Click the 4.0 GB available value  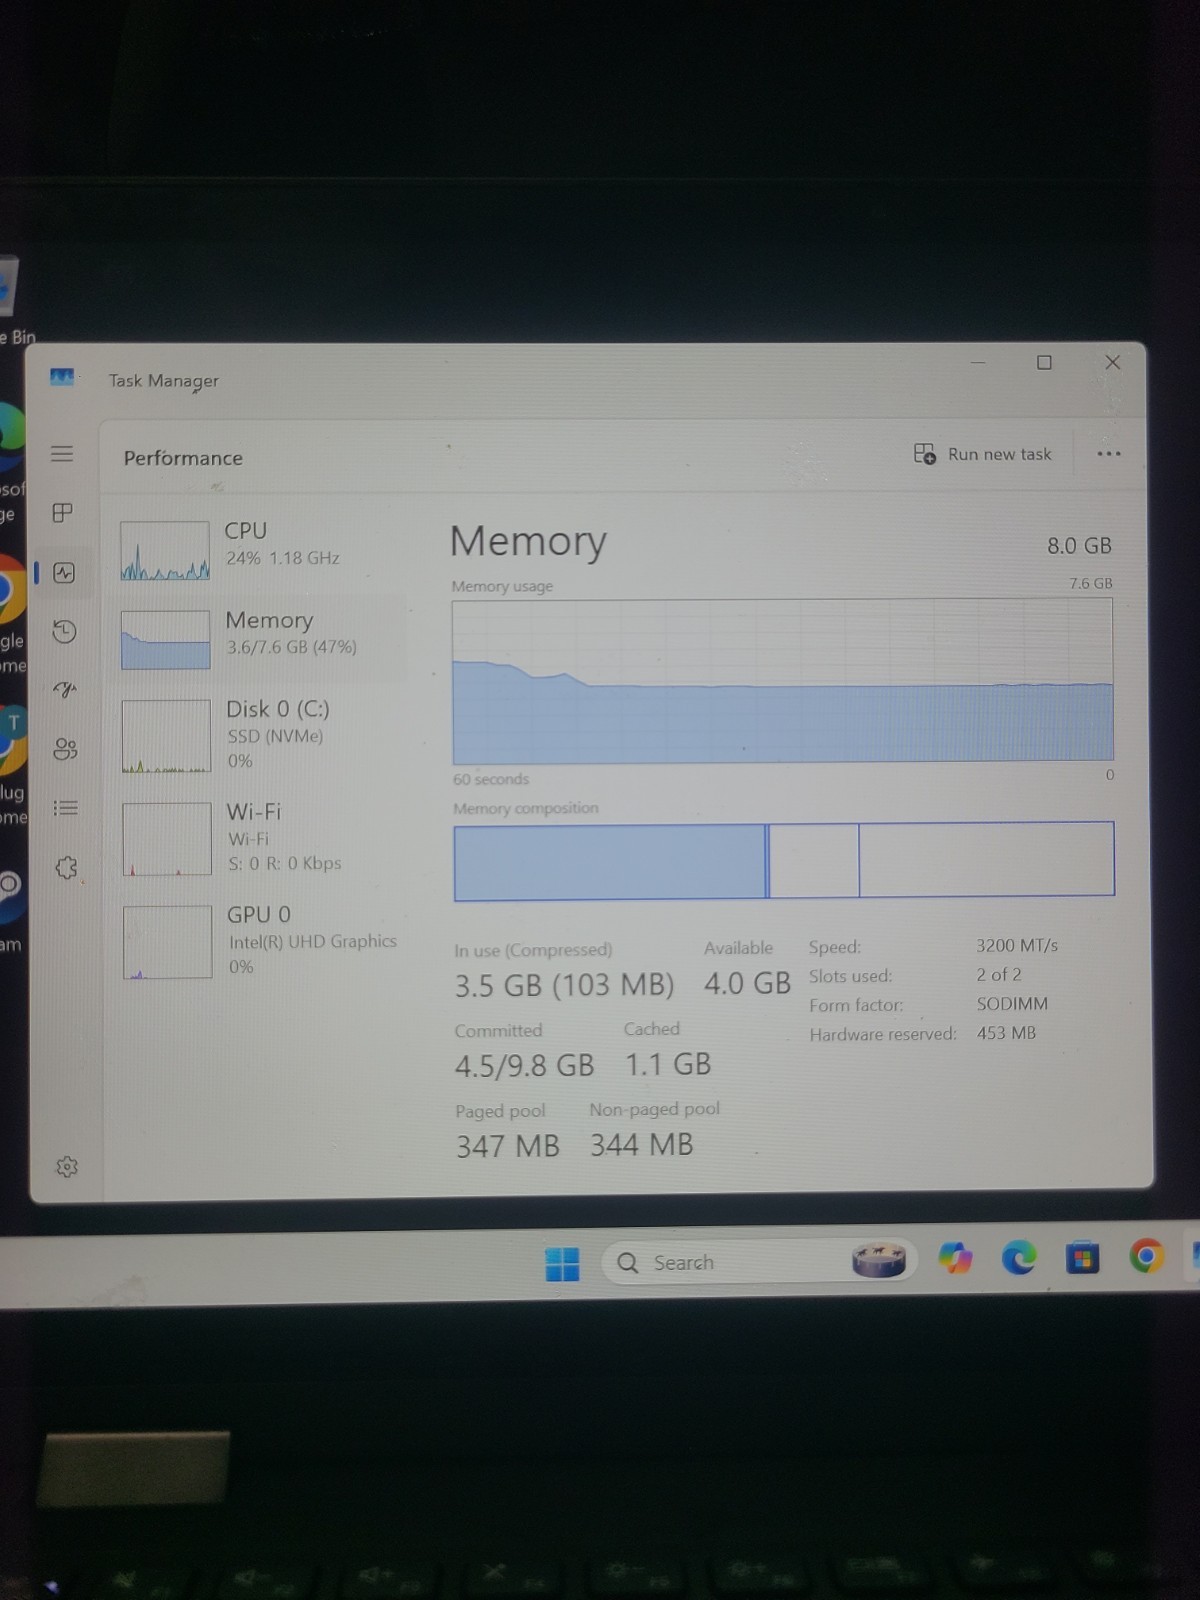(x=747, y=984)
